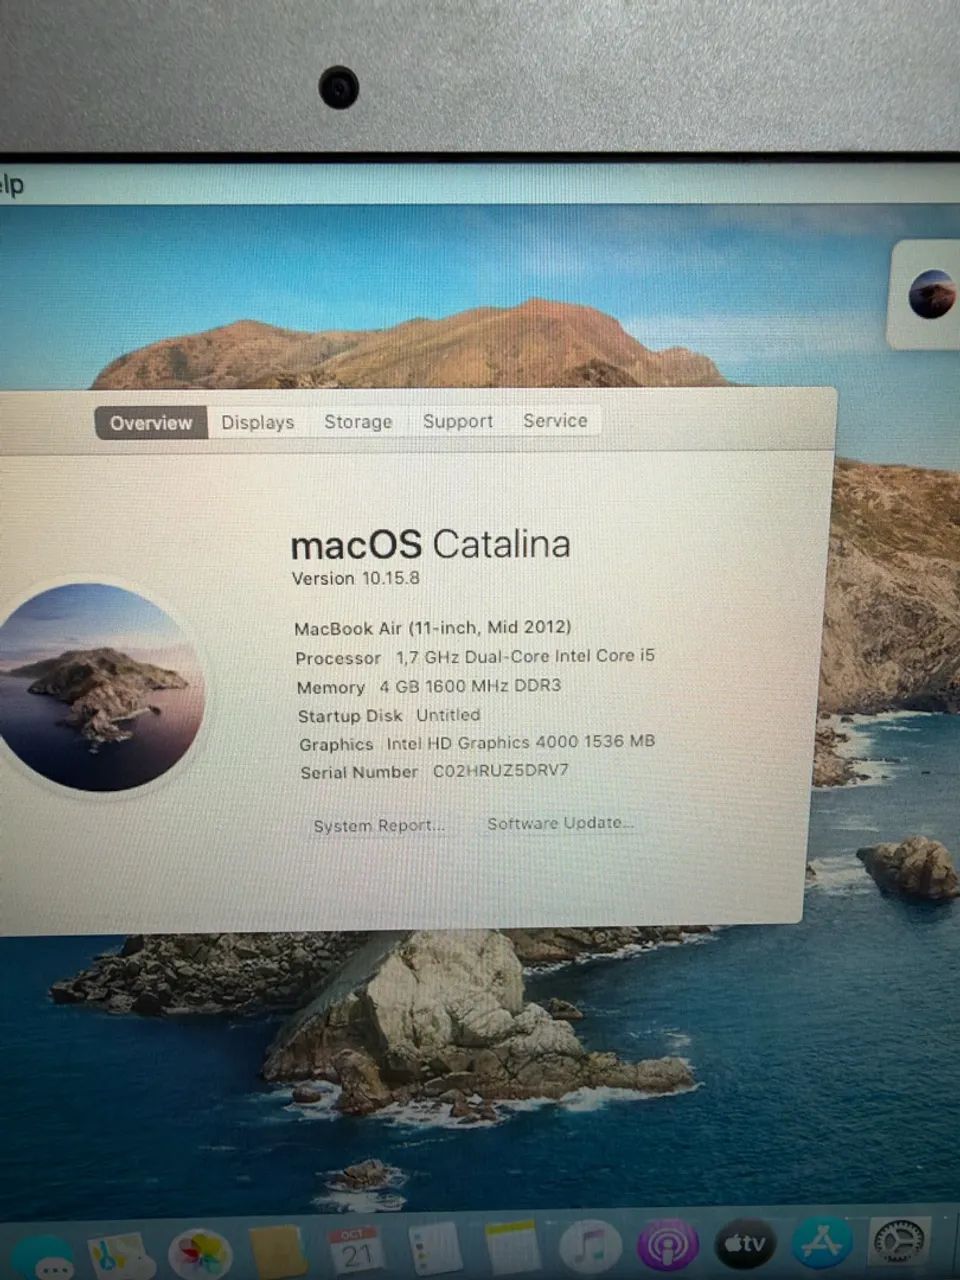
Task: Open System Preferences gear icon
Action: point(900,1242)
